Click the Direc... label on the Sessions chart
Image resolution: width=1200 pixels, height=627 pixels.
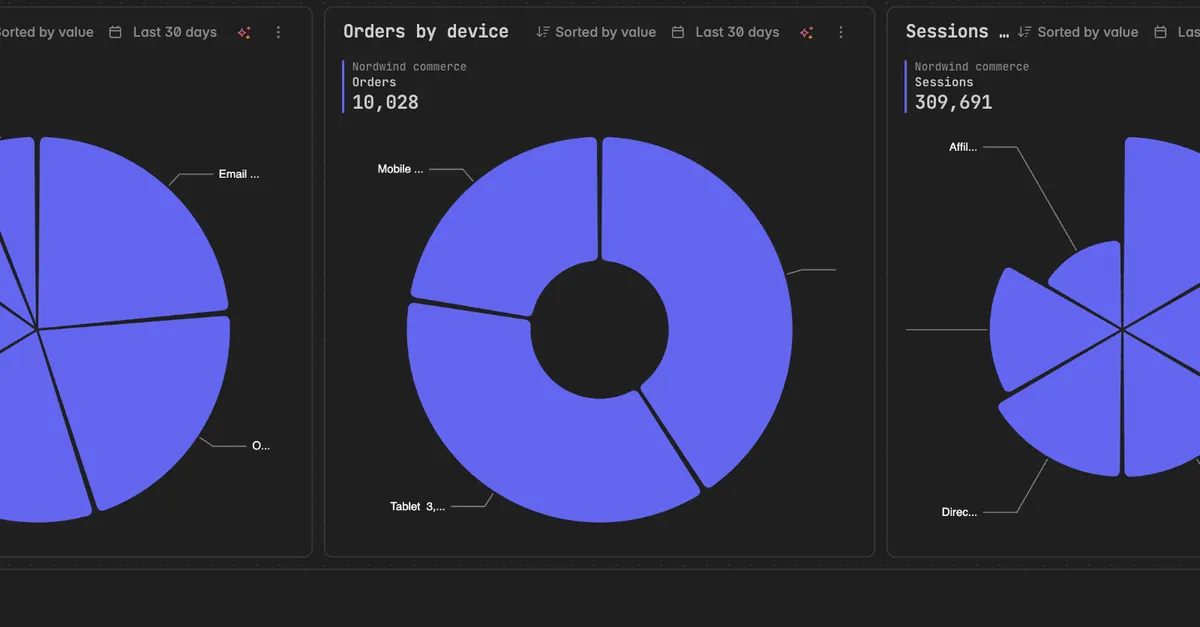pos(959,512)
